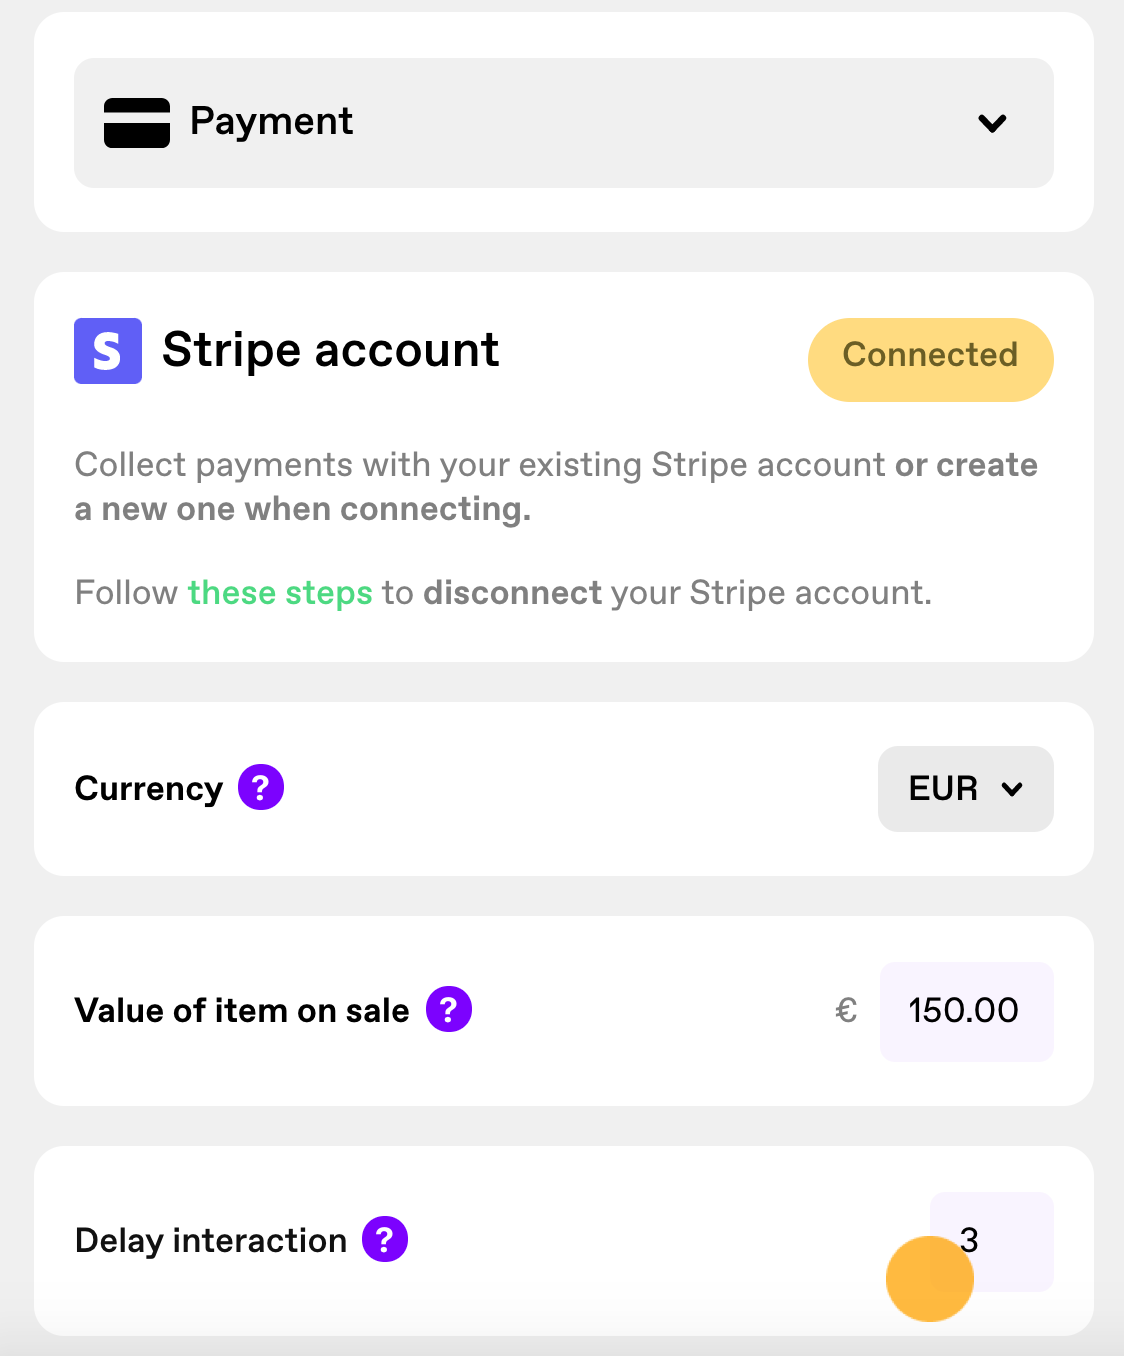The image size is (1124, 1356).
Task: Click the orange circle indicator
Action: click(x=930, y=1279)
